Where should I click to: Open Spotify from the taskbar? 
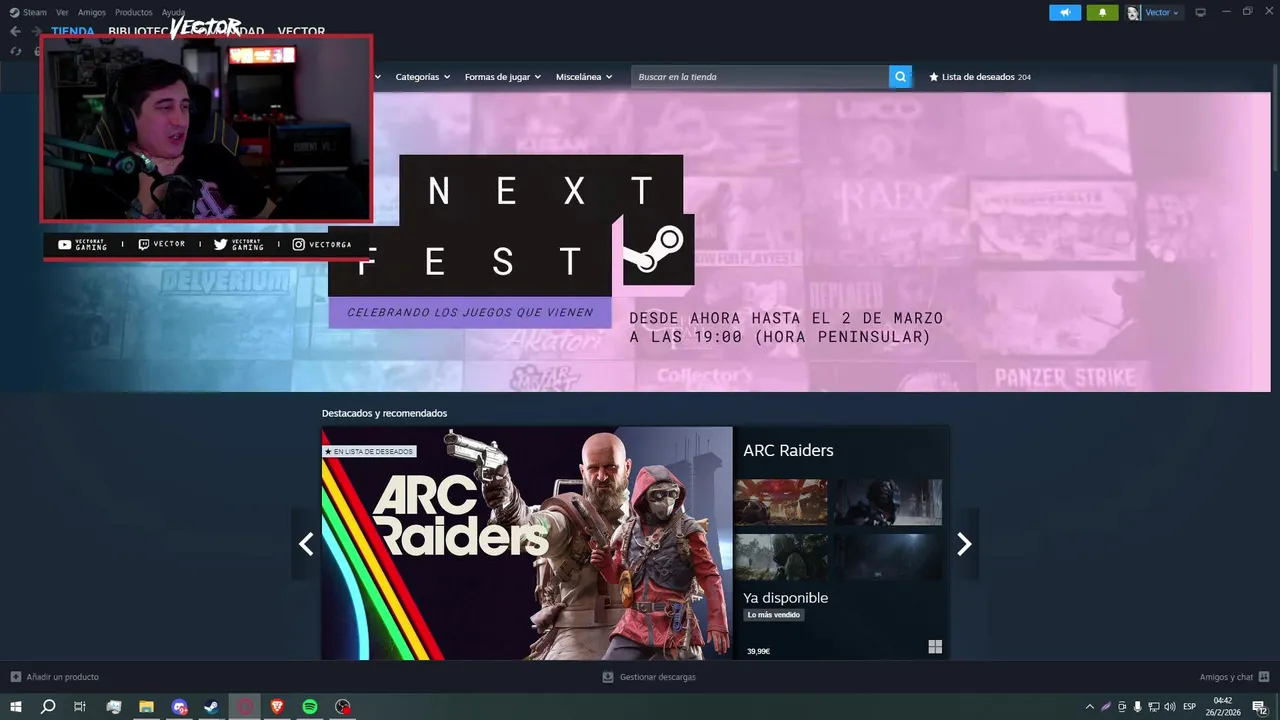(310, 707)
